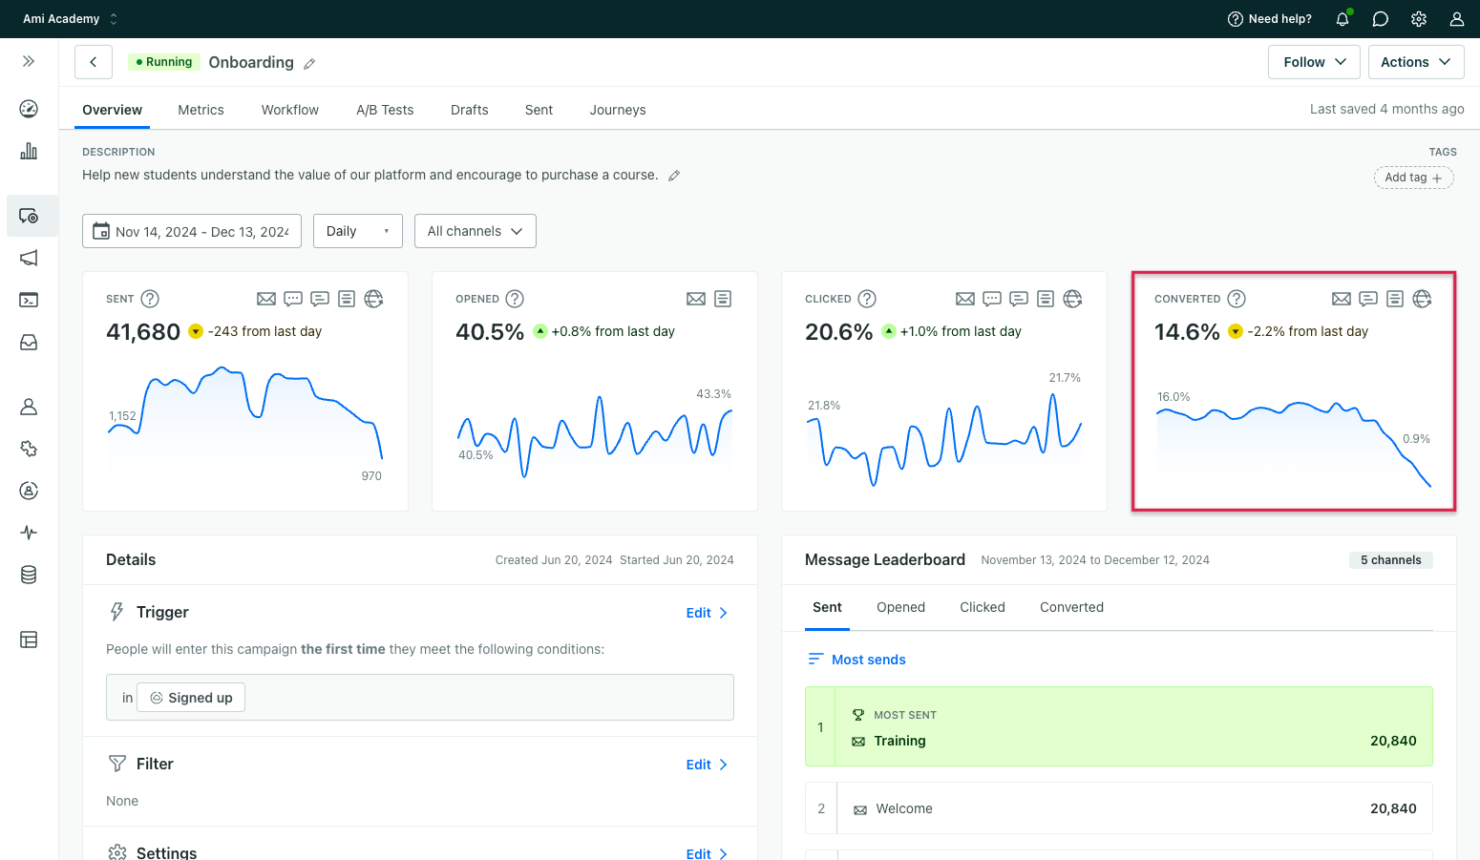1480x860 pixels.
Task: Open the settings gear in top bar
Action: click(1418, 19)
